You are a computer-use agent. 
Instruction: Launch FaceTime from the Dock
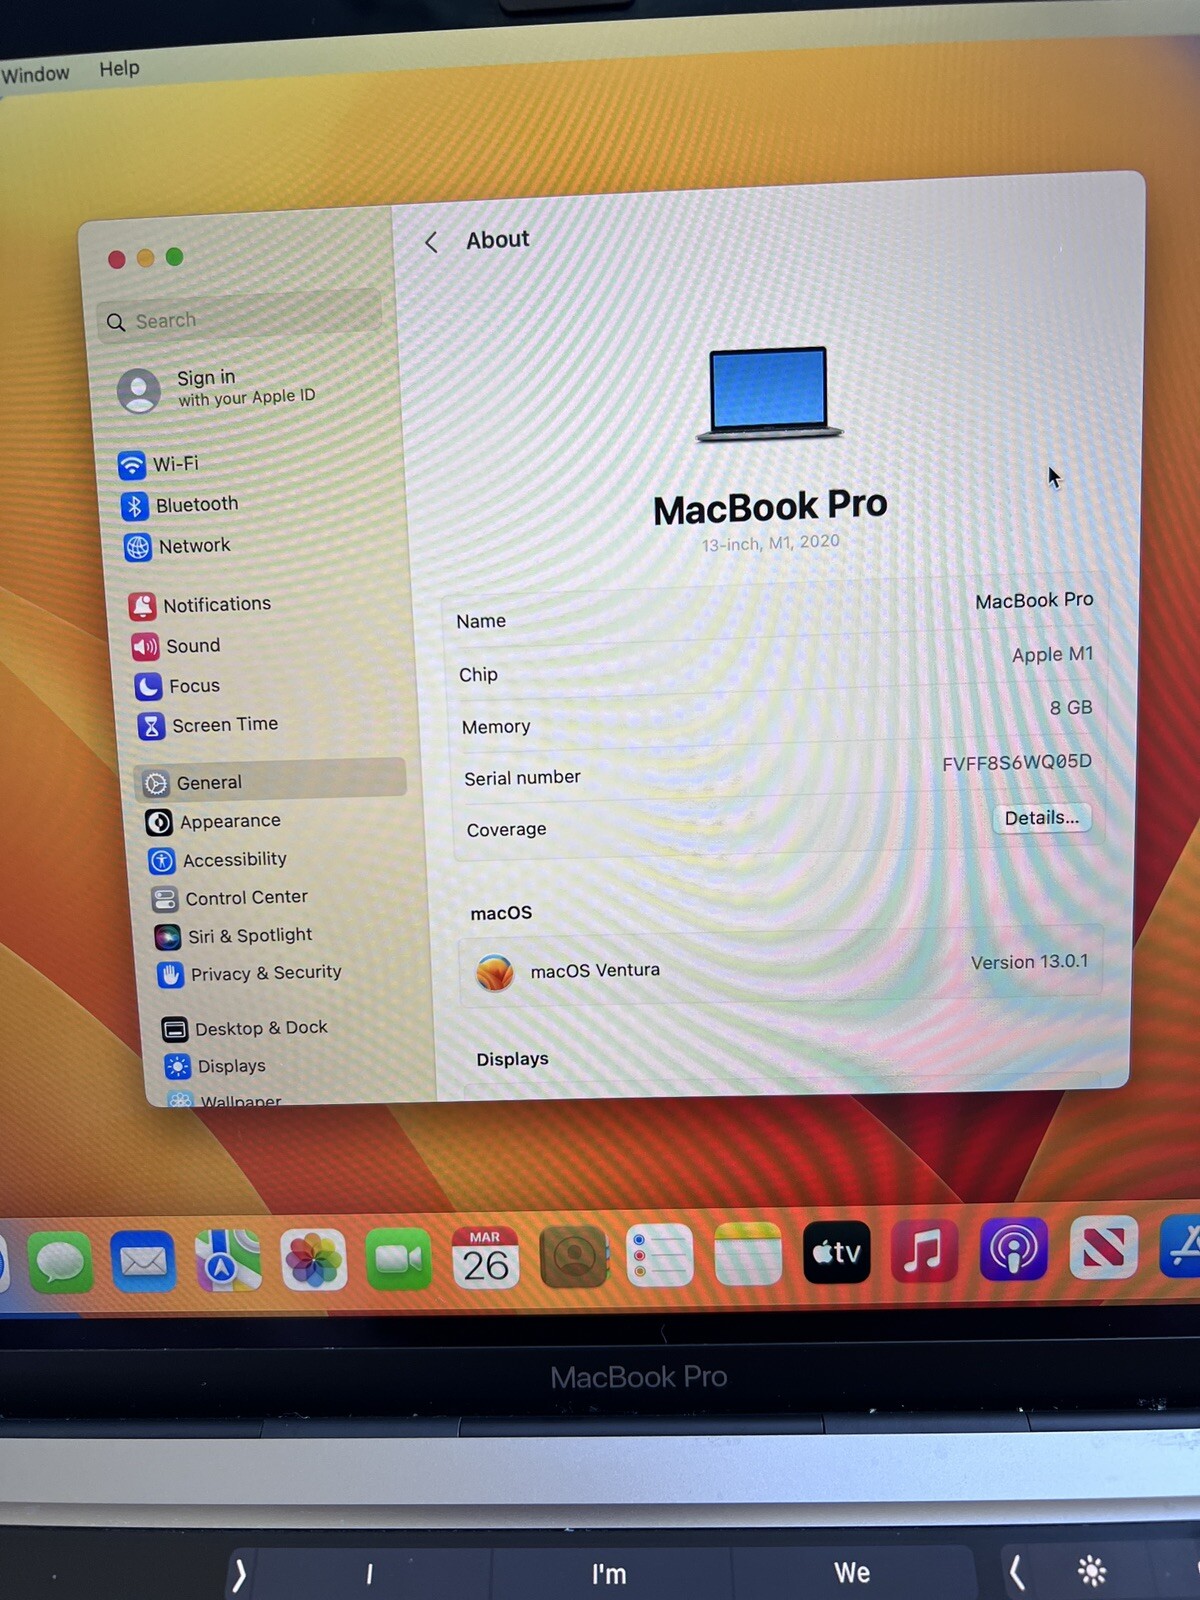[399, 1258]
